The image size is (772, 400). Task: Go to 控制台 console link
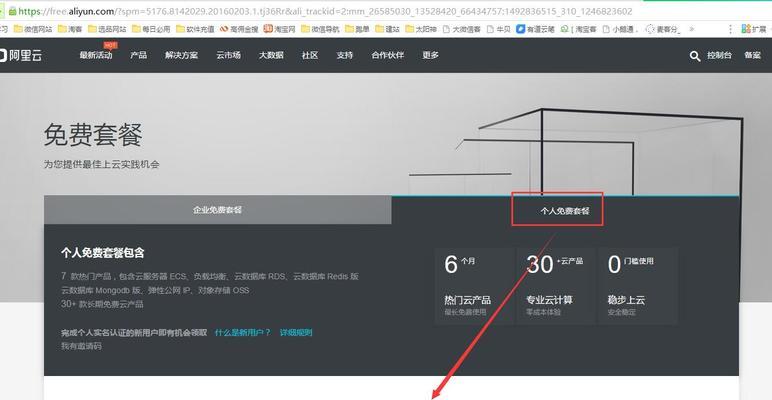719,56
